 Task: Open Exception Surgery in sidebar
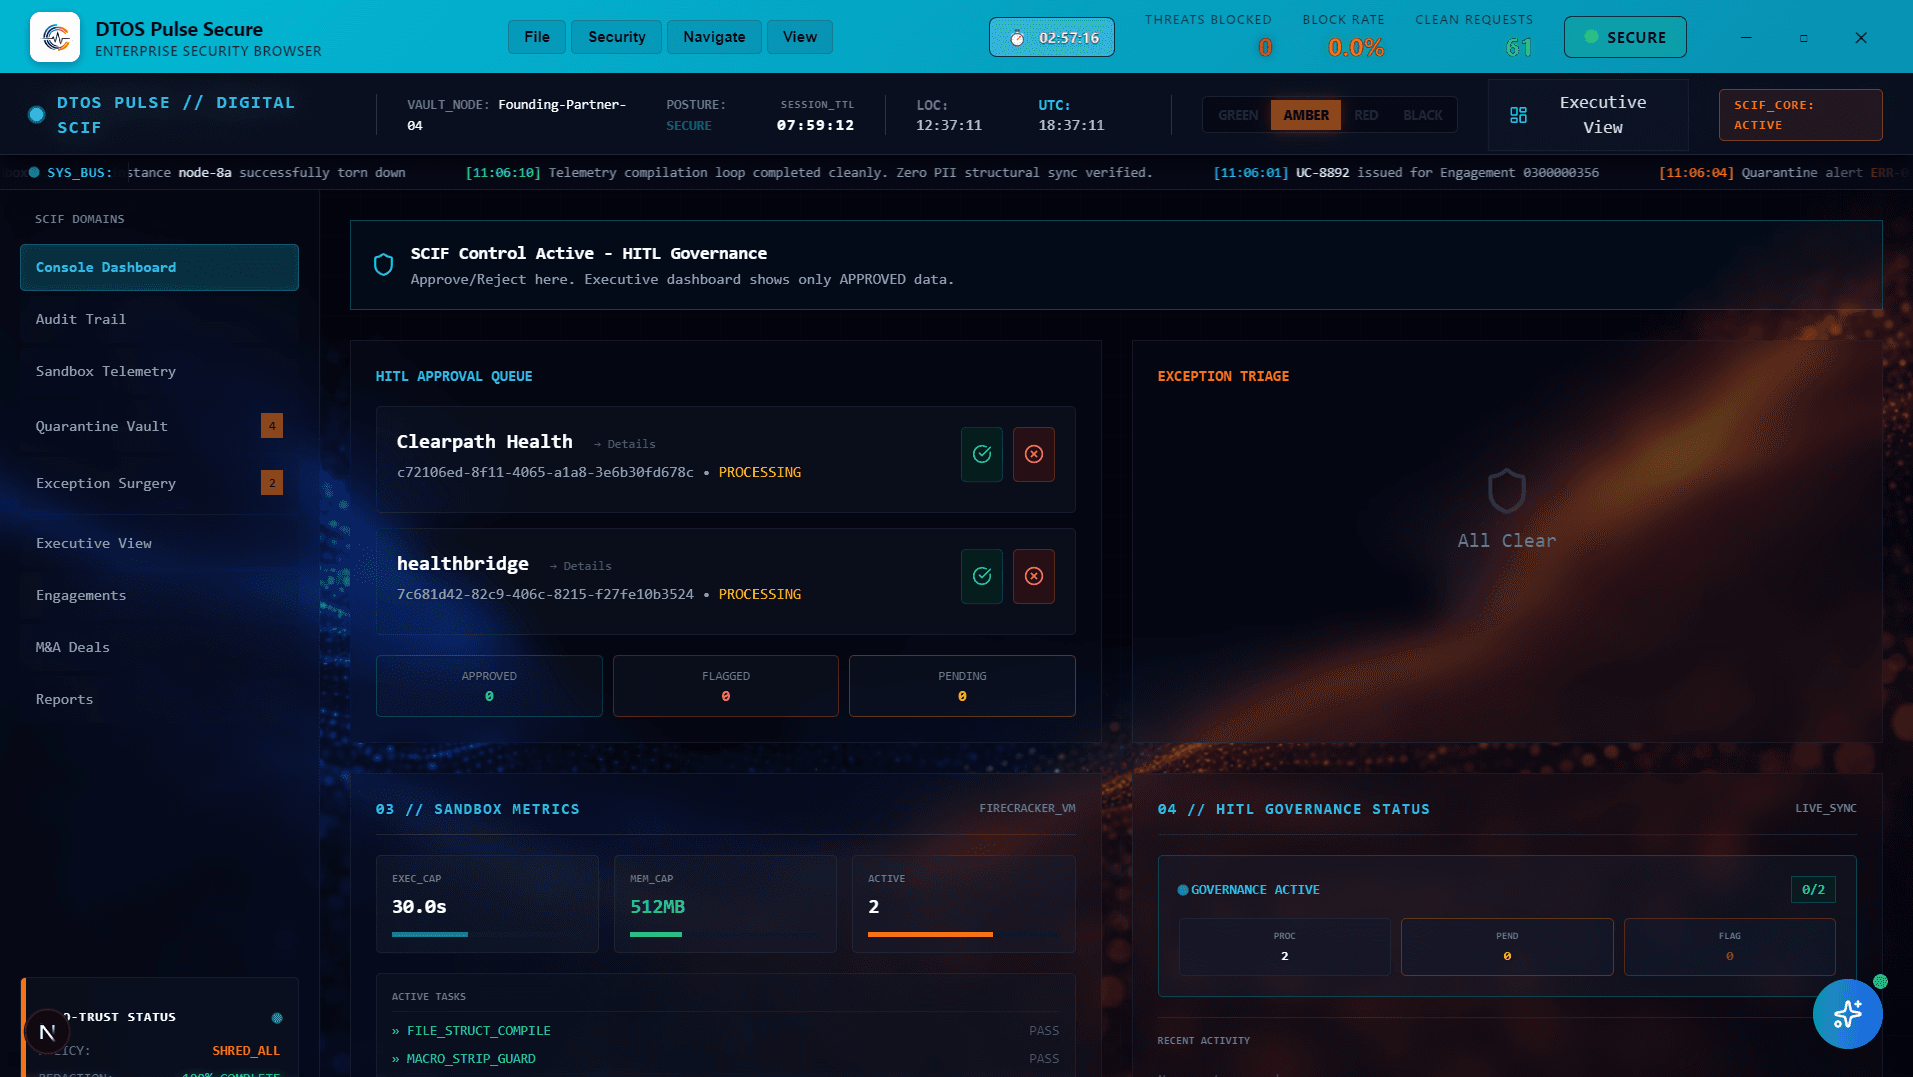point(159,483)
